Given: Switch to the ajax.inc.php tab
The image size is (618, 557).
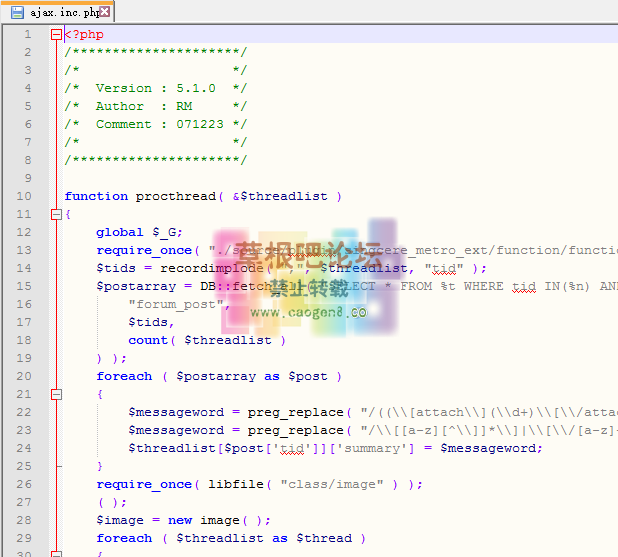Looking at the screenshot, I should (x=65, y=12).
